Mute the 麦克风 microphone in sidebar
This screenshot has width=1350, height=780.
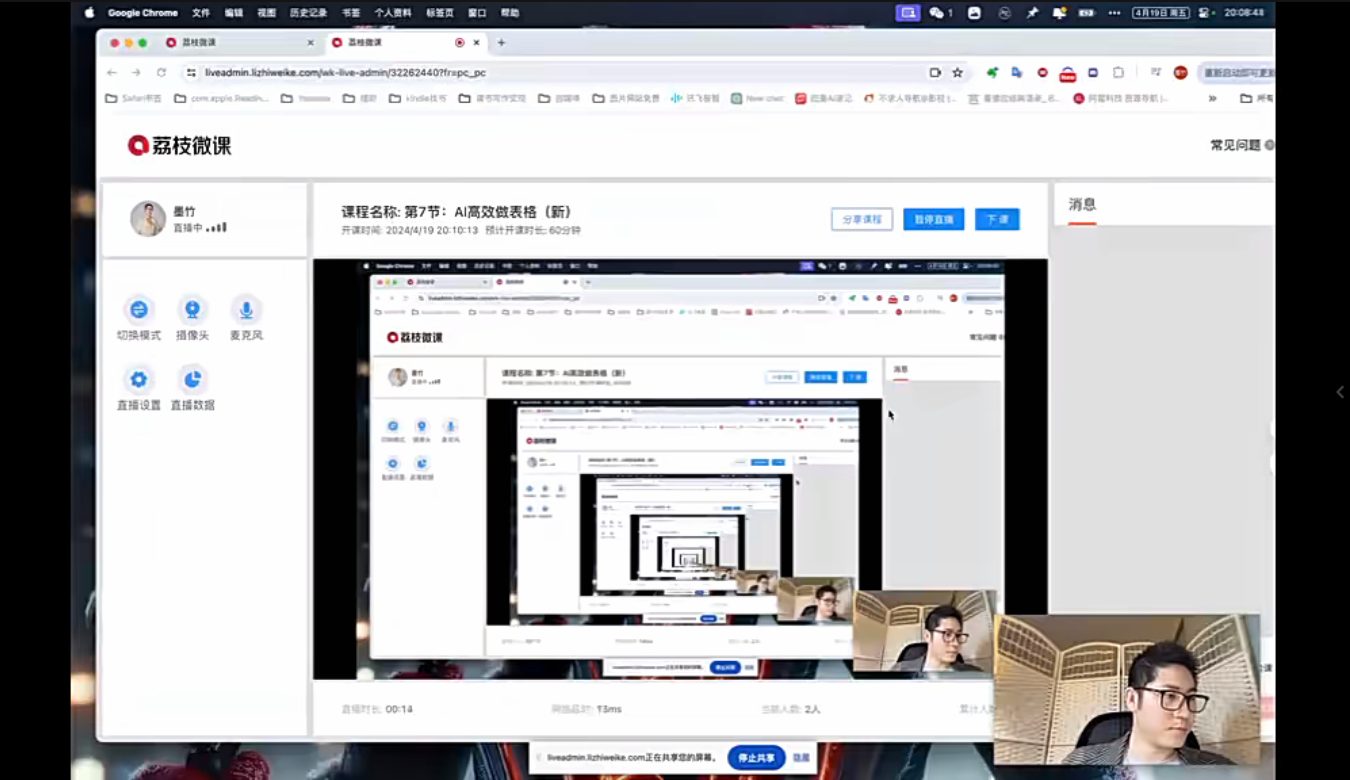click(x=246, y=309)
